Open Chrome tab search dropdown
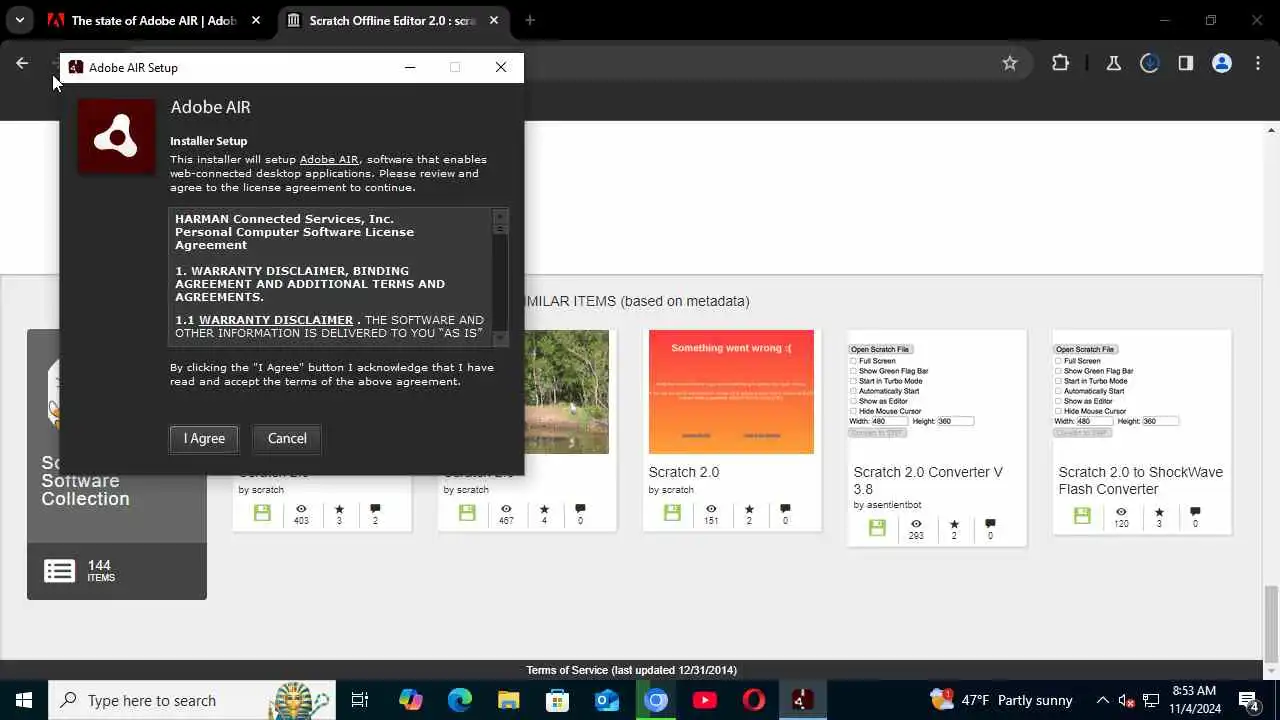 click(20, 20)
